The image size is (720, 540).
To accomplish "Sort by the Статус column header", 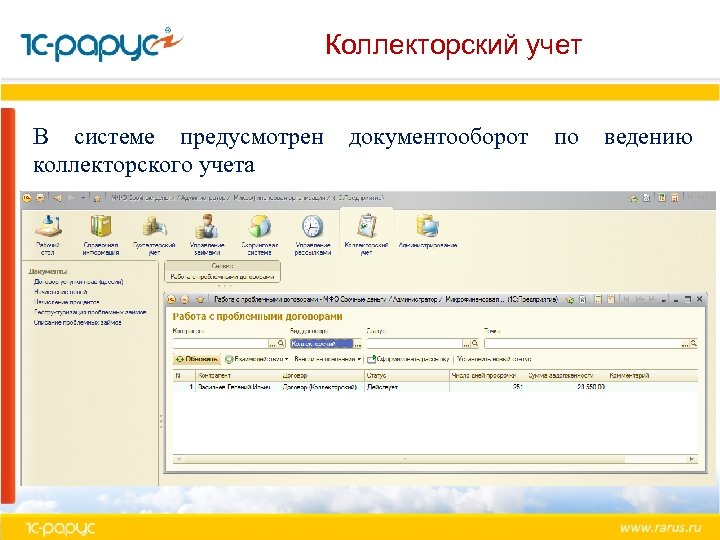I will (x=407, y=376).
